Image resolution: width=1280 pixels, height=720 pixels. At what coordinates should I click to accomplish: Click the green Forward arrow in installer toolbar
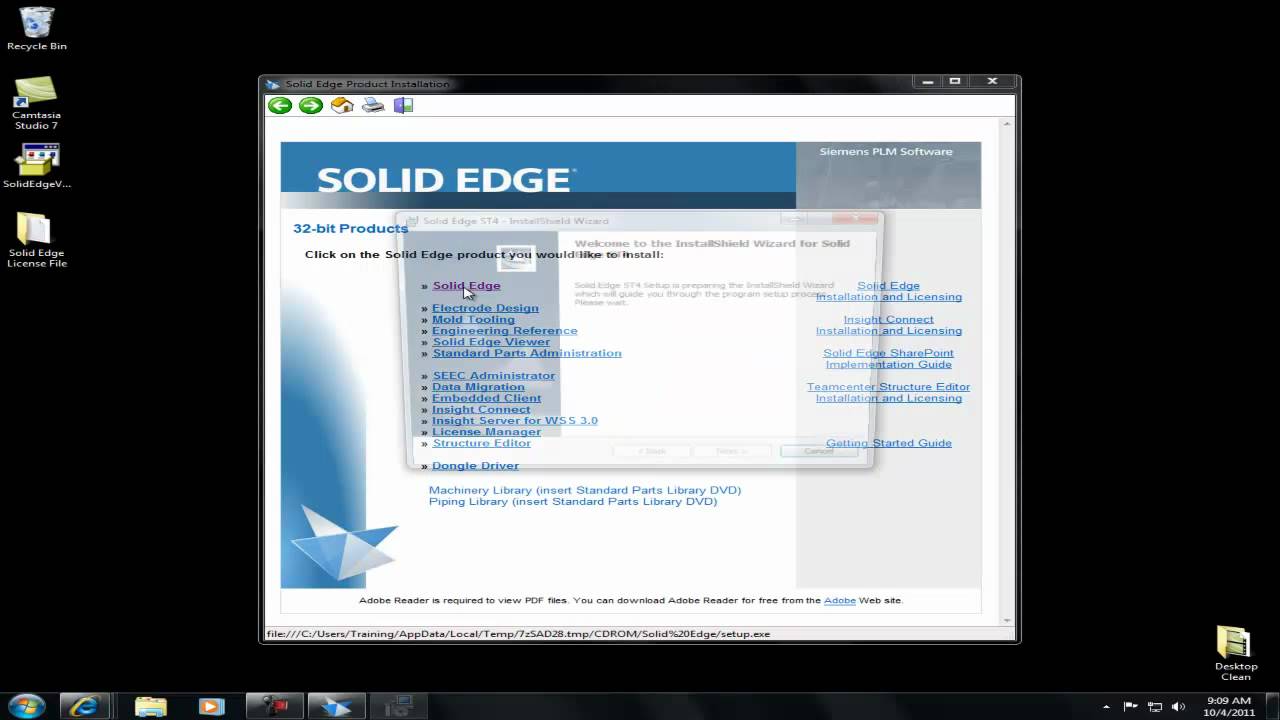(x=311, y=105)
